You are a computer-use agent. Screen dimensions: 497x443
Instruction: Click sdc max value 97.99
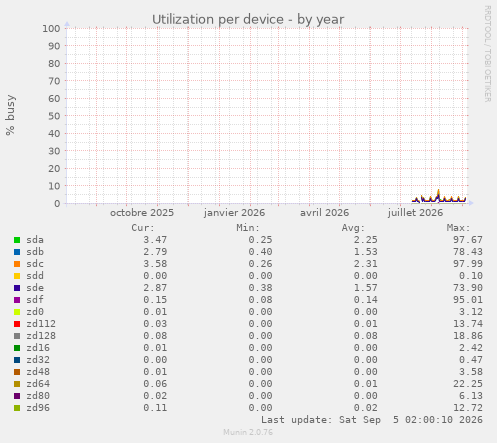point(468,264)
